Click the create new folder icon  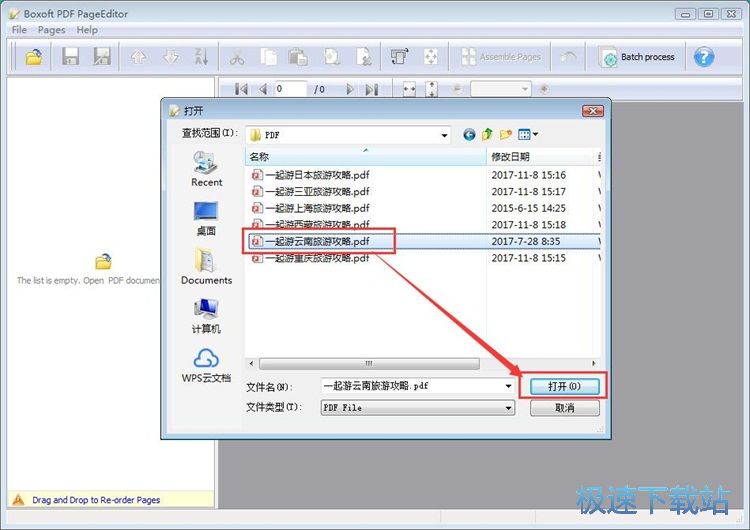tap(506, 134)
